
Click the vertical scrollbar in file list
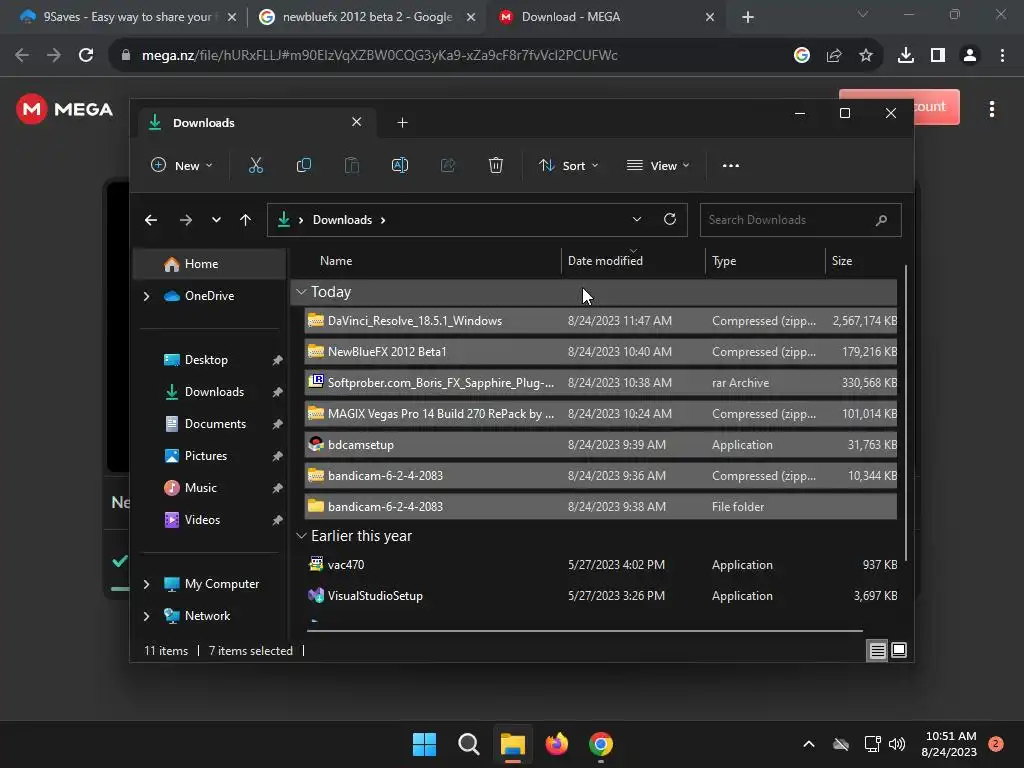(x=905, y=413)
